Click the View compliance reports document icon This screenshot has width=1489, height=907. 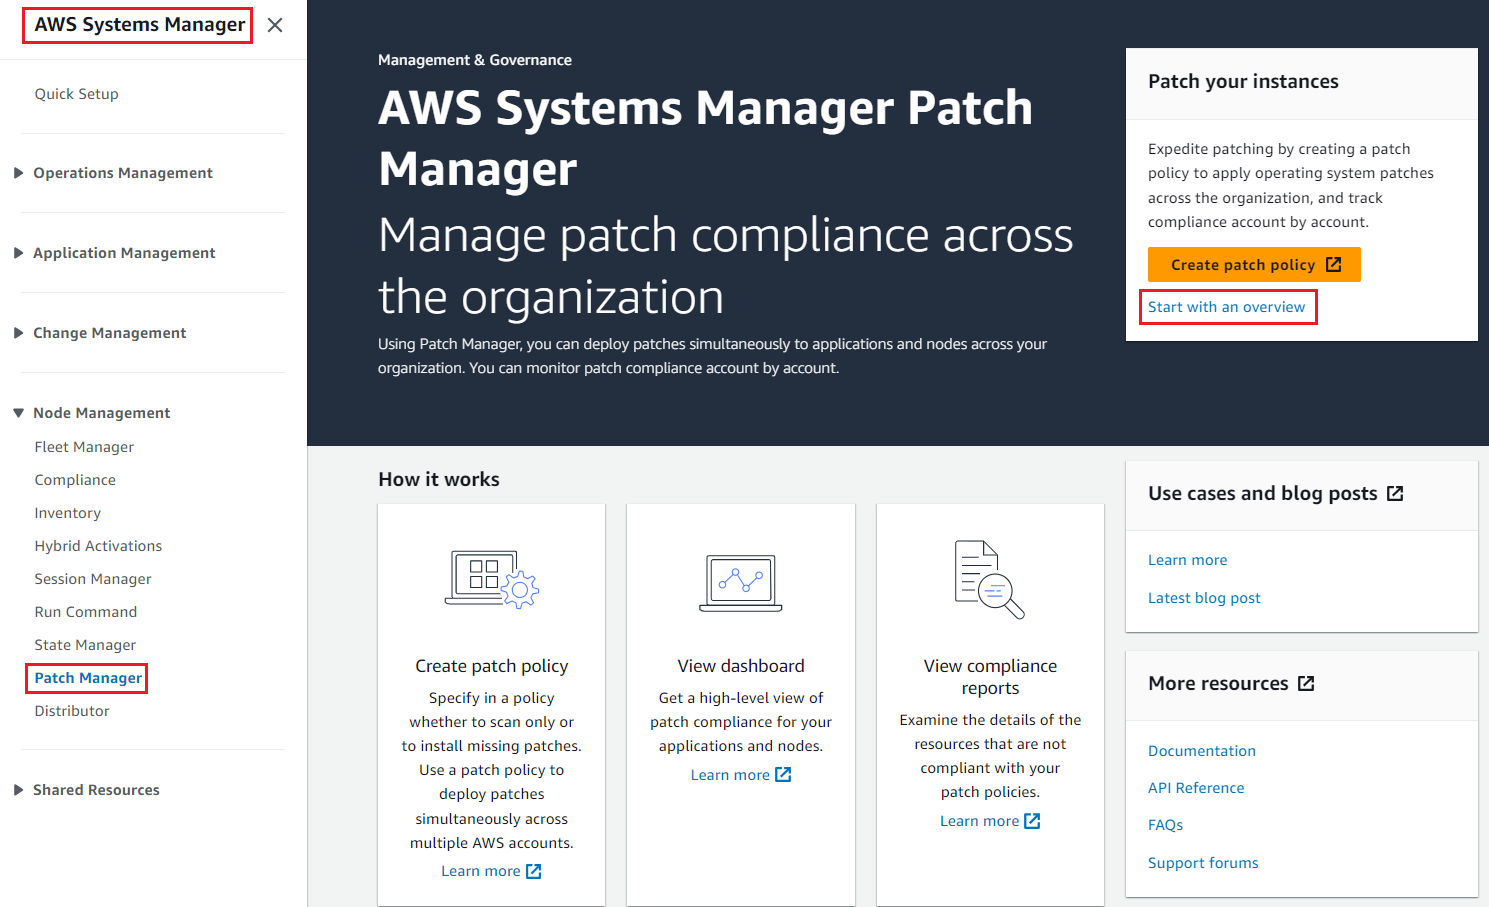(989, 579)
